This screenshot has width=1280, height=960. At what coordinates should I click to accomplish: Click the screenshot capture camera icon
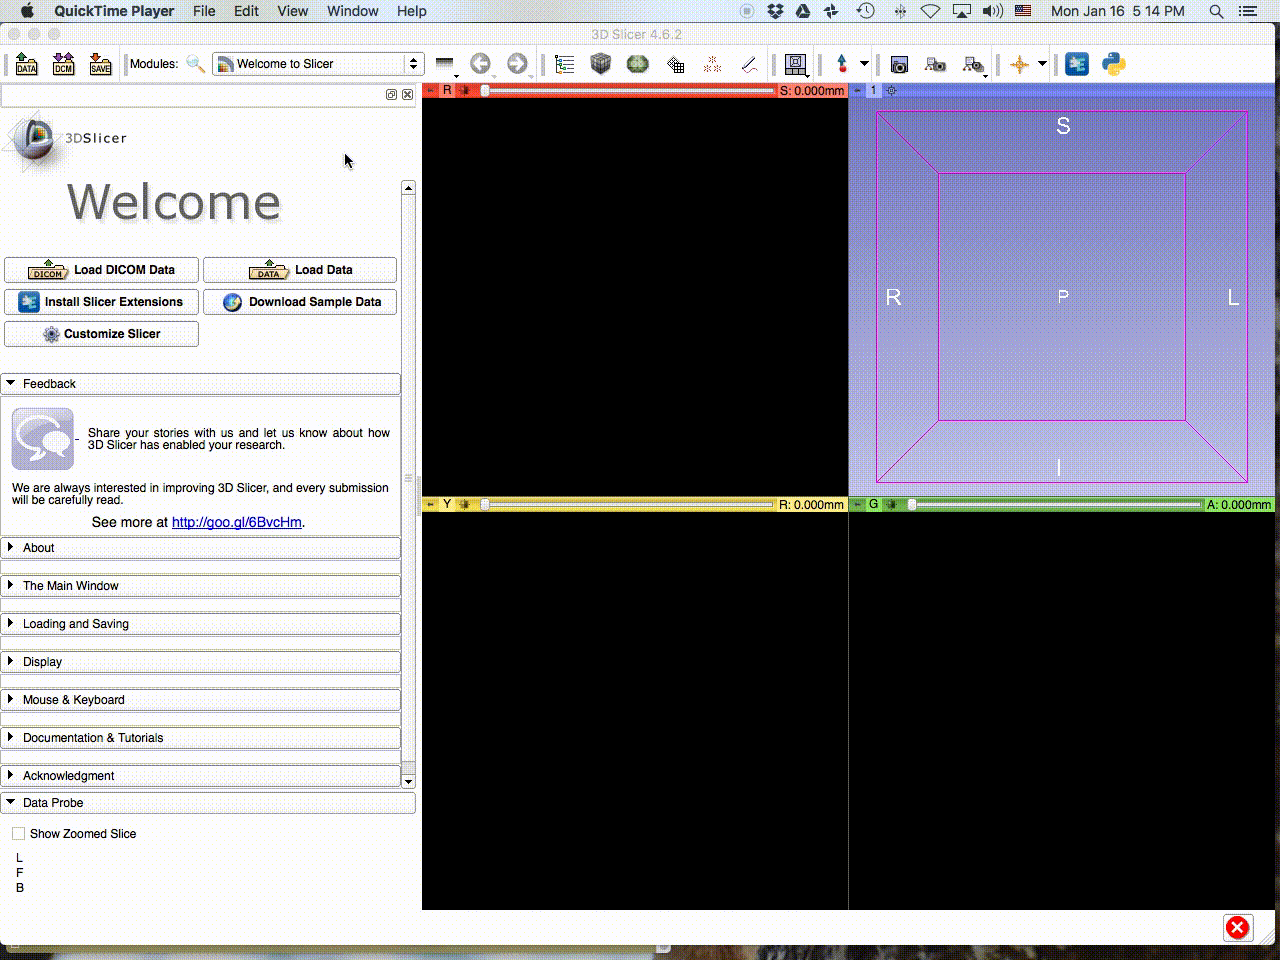coord(899,64)
